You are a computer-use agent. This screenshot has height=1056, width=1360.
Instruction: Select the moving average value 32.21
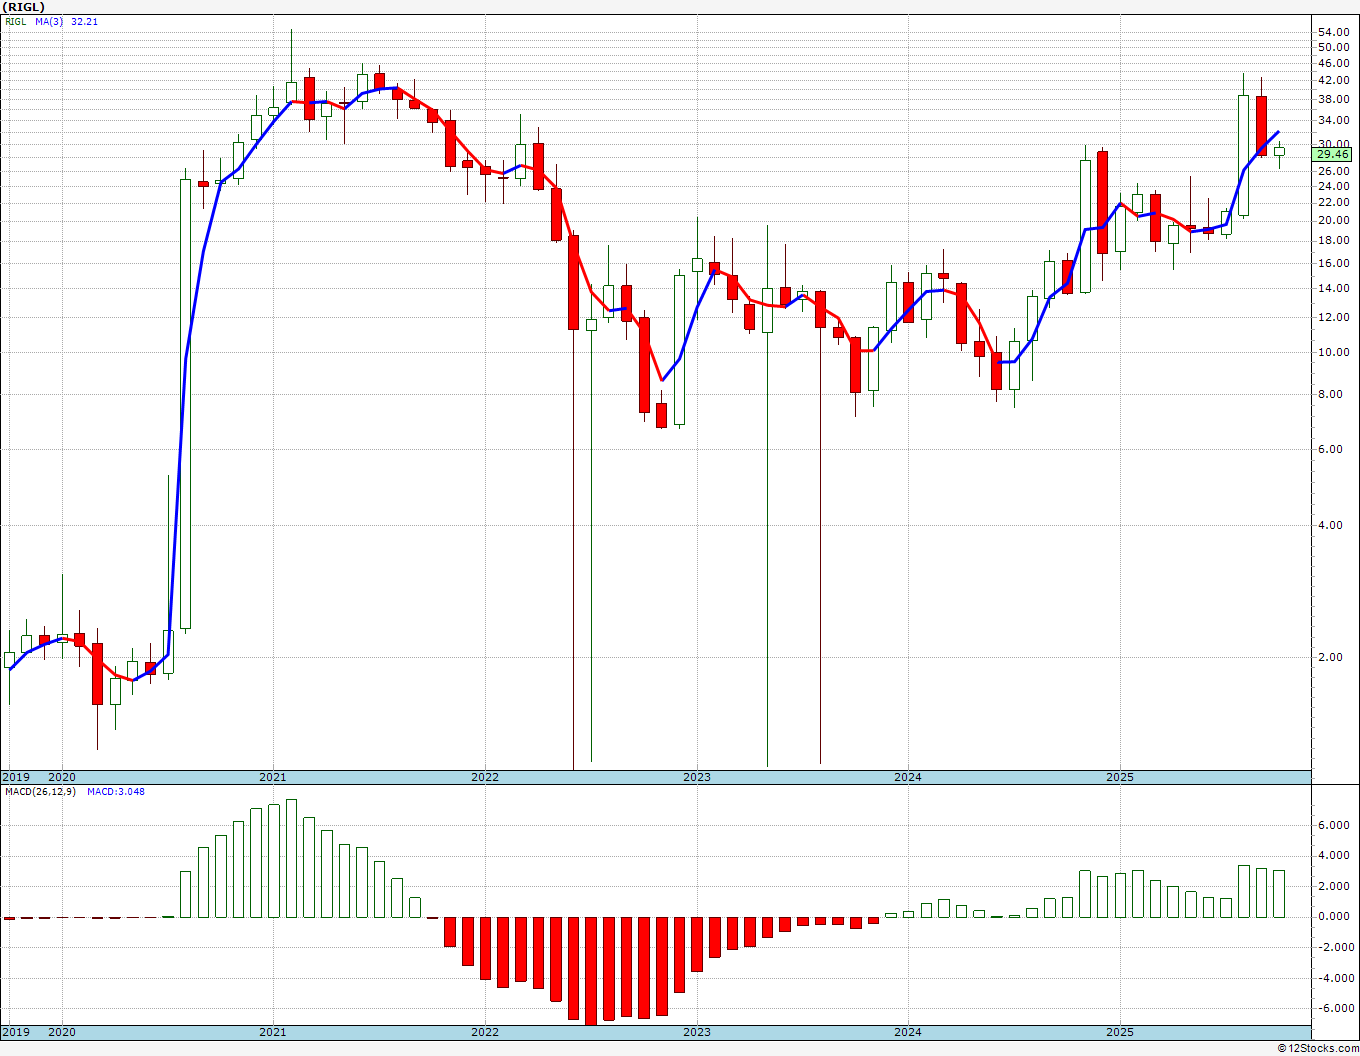click(x=84, y=21)
